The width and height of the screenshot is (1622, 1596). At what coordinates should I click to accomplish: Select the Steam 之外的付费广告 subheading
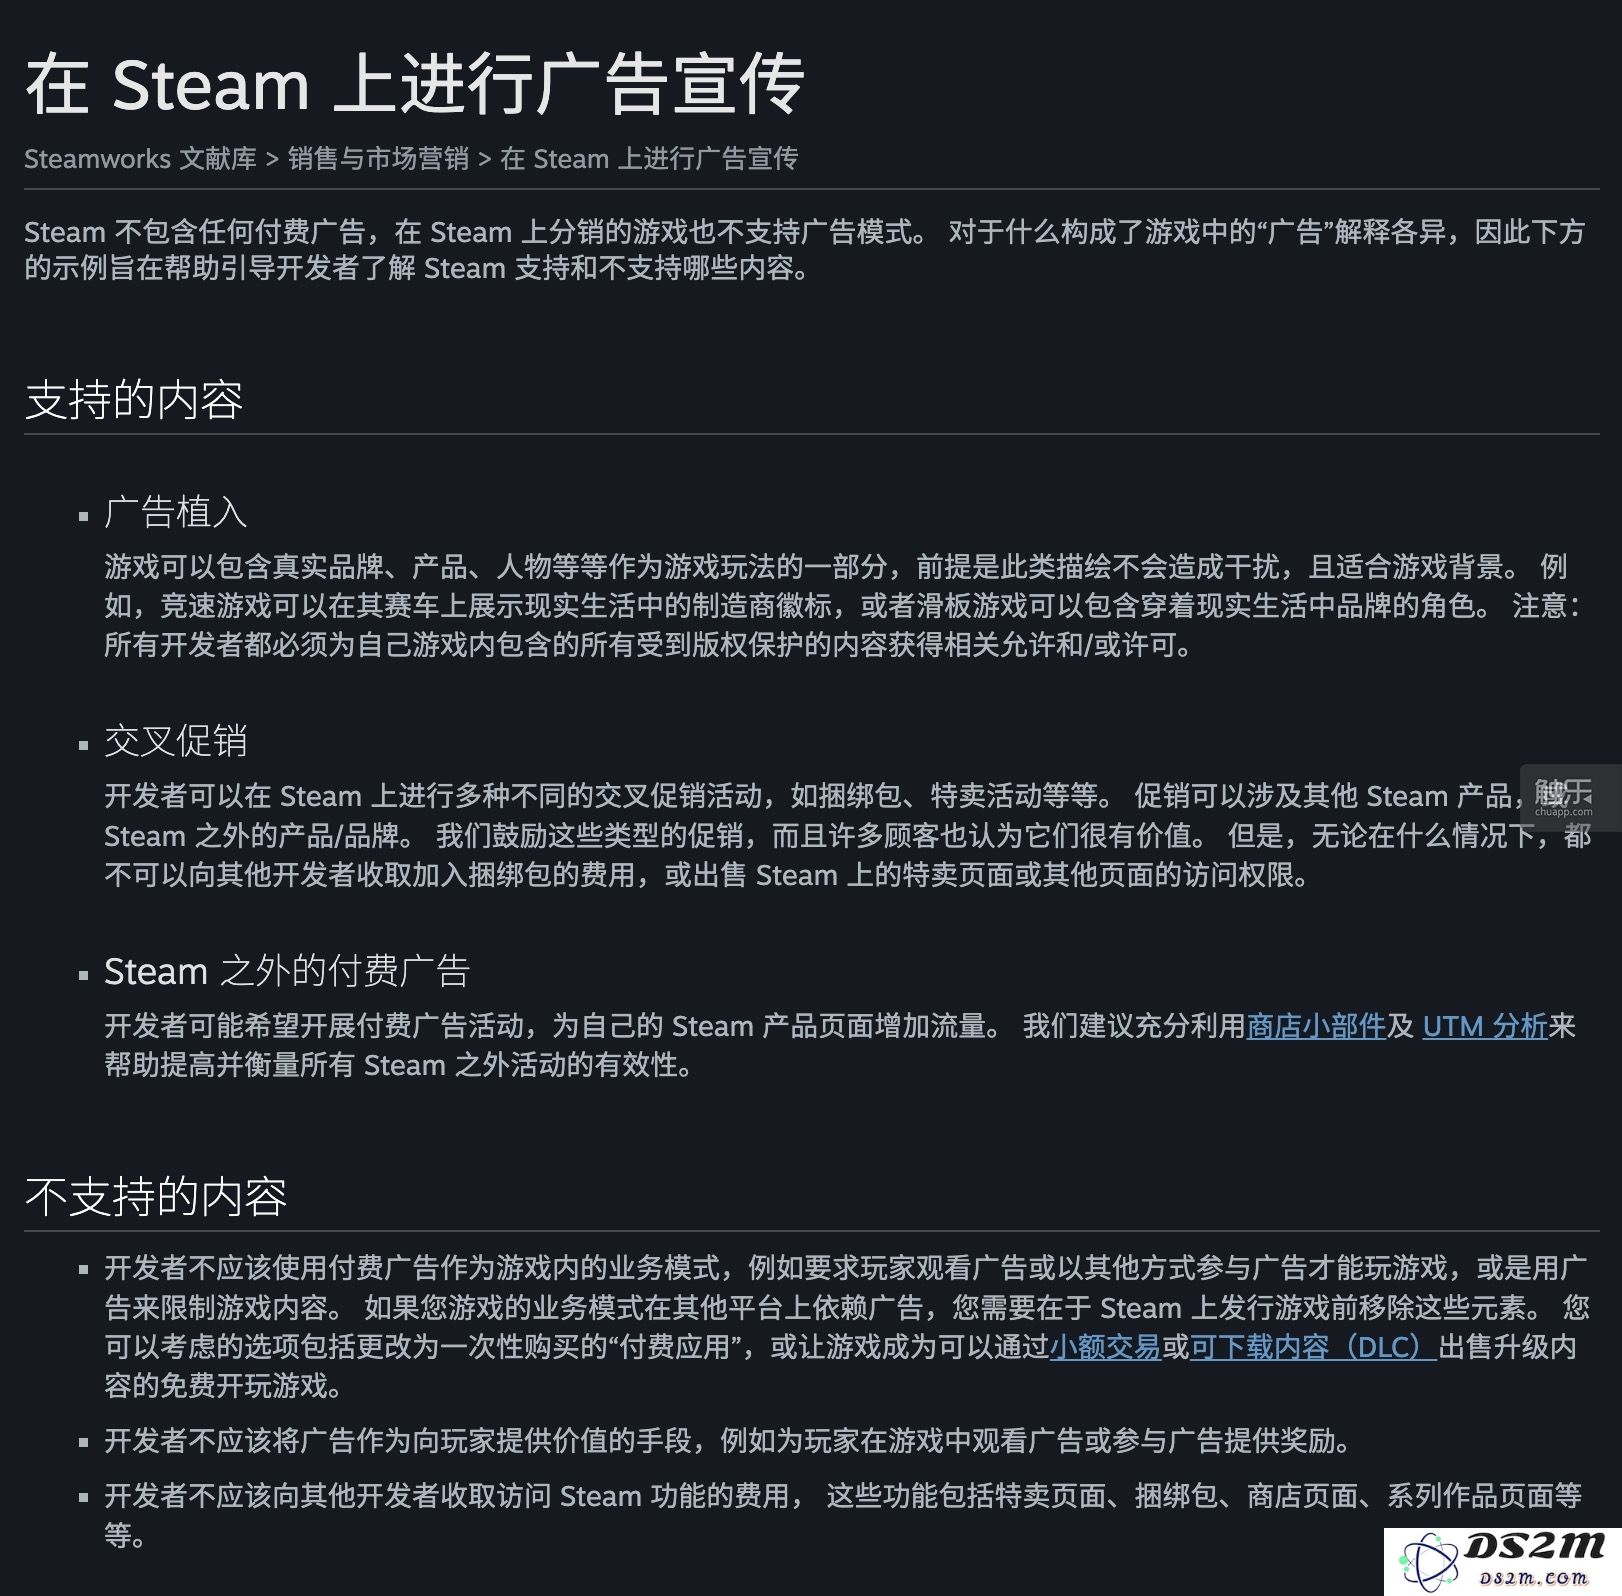tap(287, 971)
